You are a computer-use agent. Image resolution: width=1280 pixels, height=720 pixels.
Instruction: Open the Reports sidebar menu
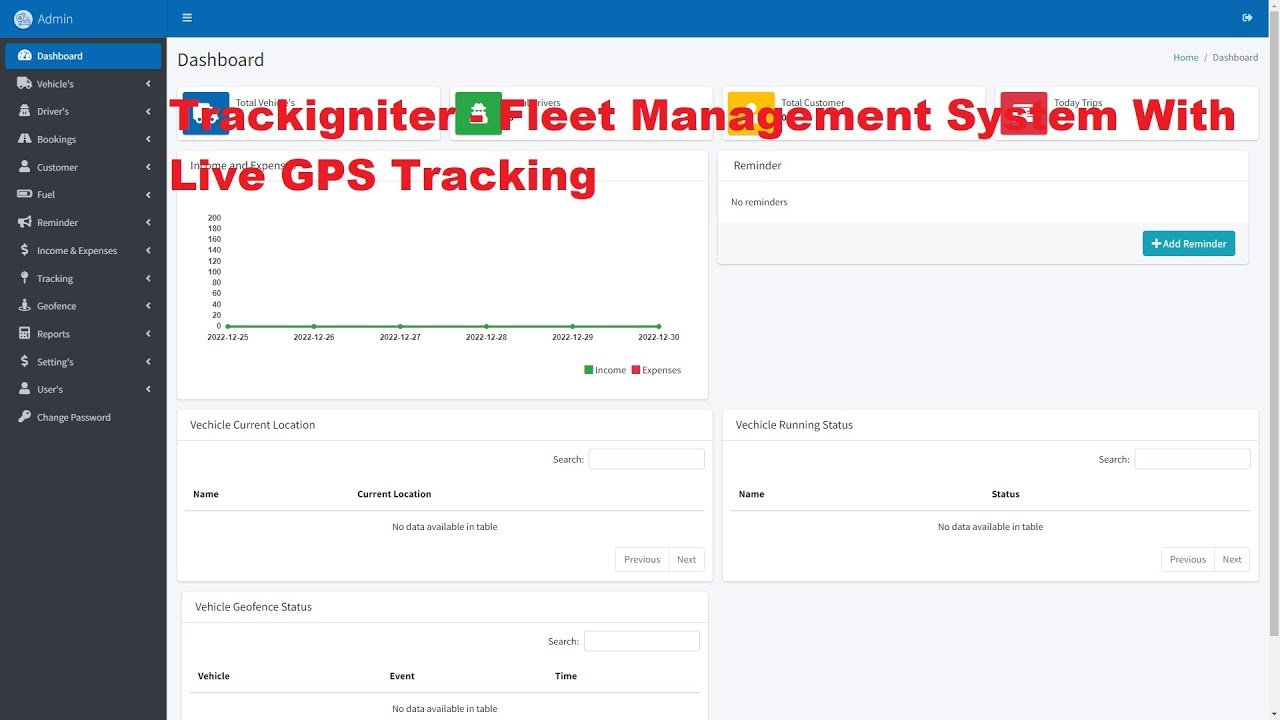tap(83, 334)
